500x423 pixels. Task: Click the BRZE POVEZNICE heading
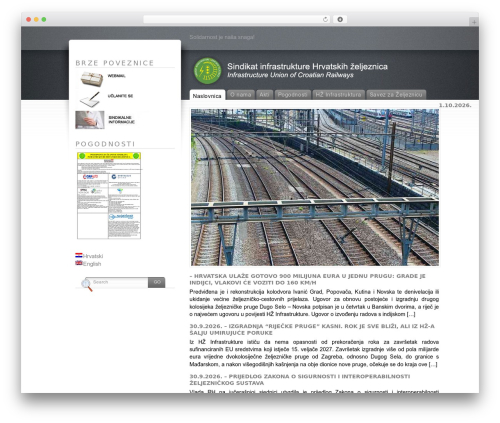click(x=115, y=63)
